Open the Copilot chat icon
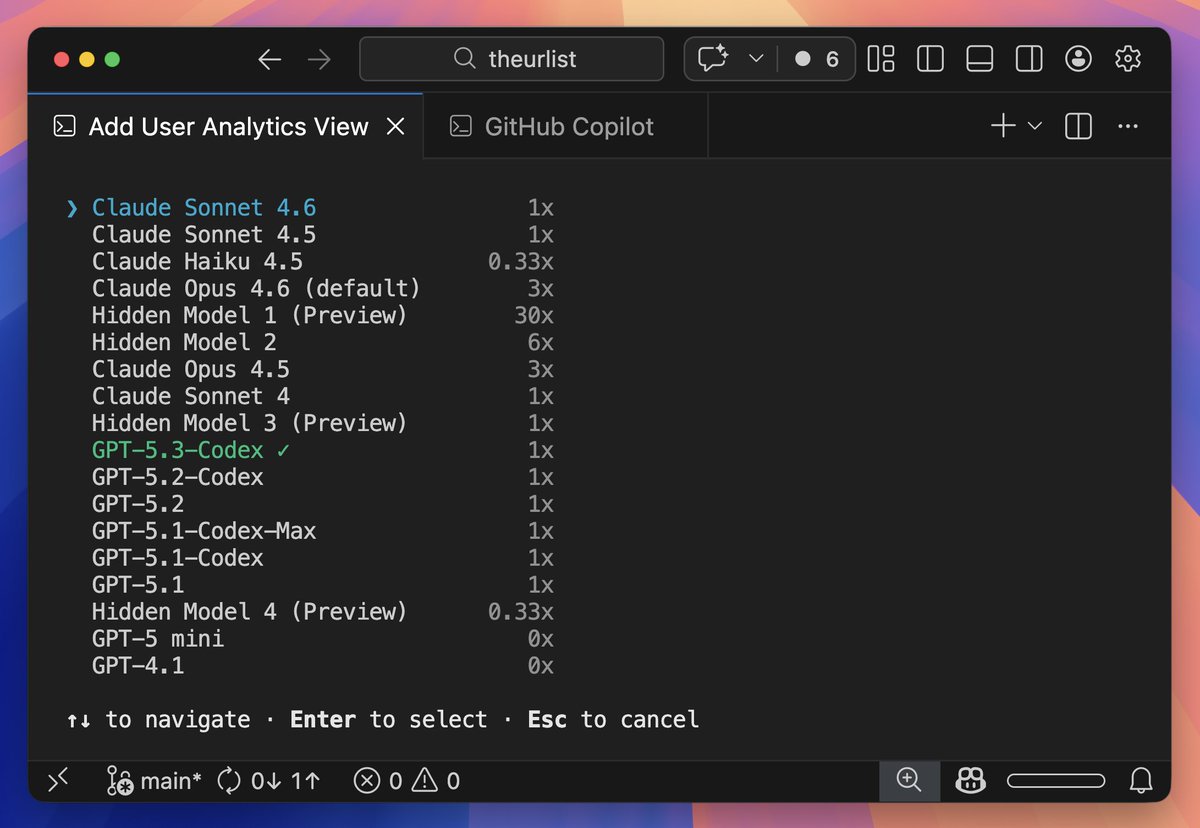This screenshot has height=828, width=1200. pos(713,59)
